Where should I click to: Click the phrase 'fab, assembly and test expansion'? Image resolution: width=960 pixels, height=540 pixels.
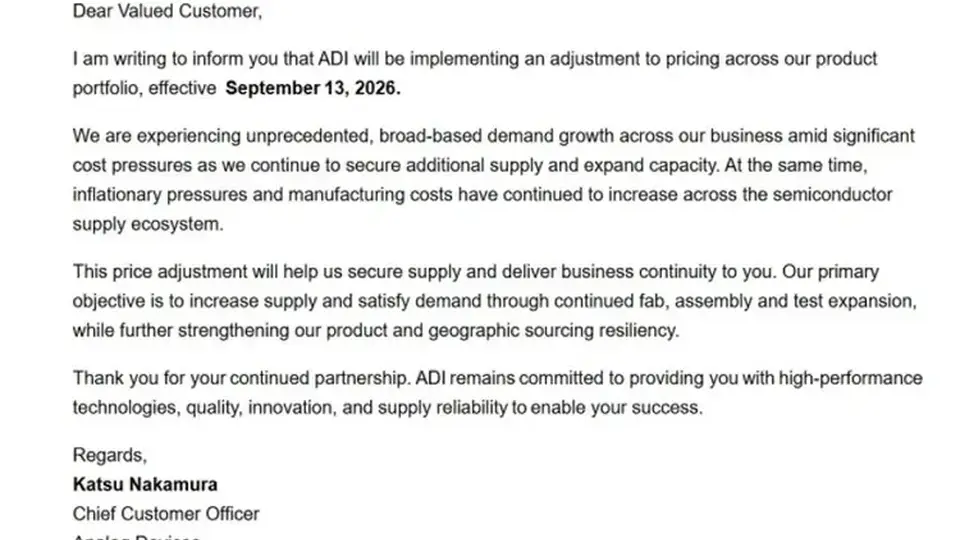coord(778,301)
